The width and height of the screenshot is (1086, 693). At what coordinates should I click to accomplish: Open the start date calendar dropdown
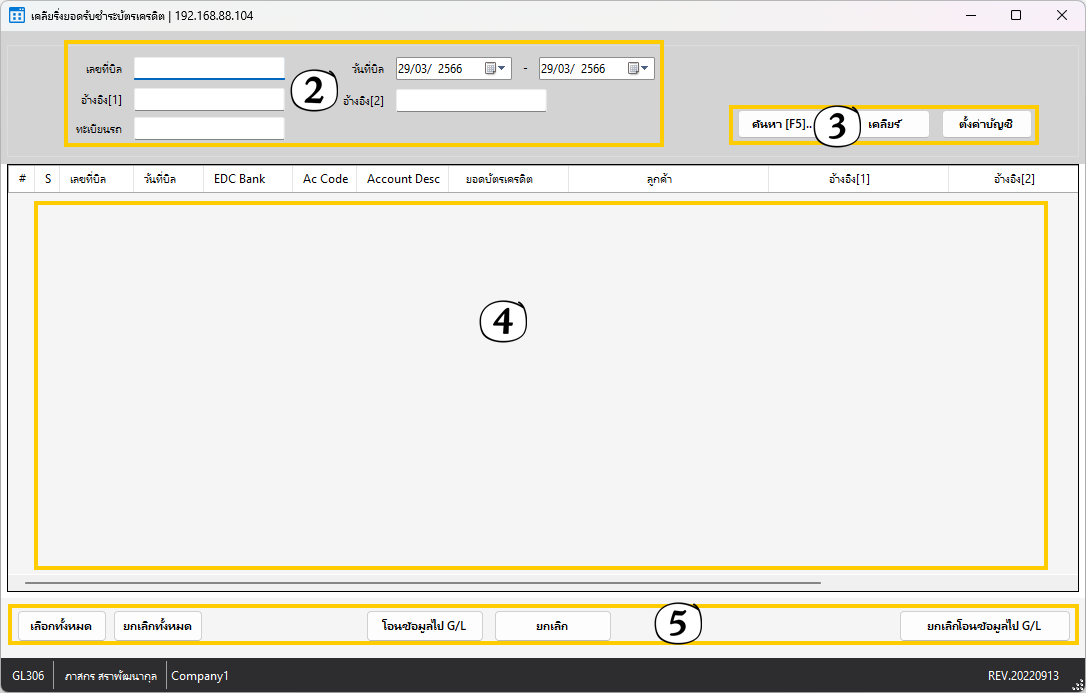[x=496, y=69]
